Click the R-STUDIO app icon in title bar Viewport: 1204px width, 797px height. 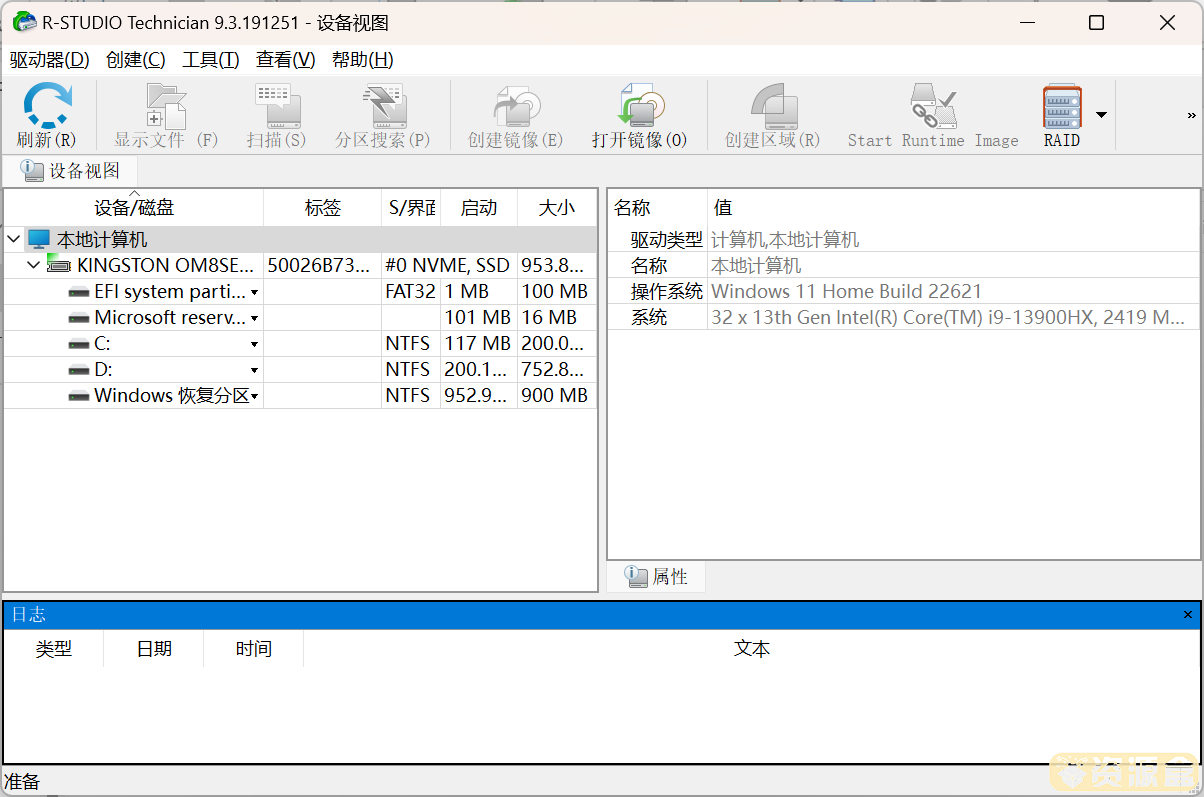pyautogui.click(x=24, y=22)
